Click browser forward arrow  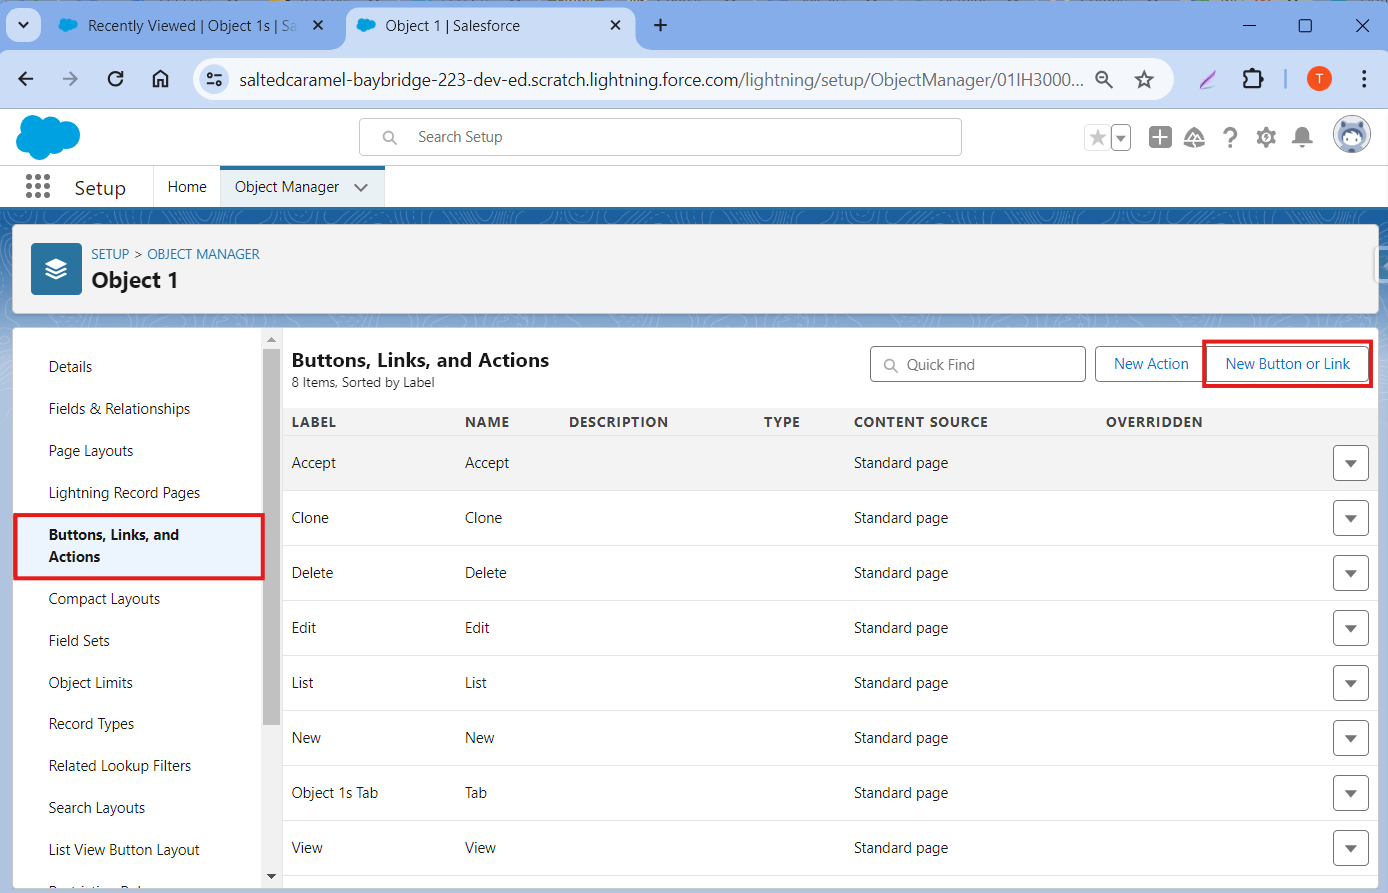[70, 79]
